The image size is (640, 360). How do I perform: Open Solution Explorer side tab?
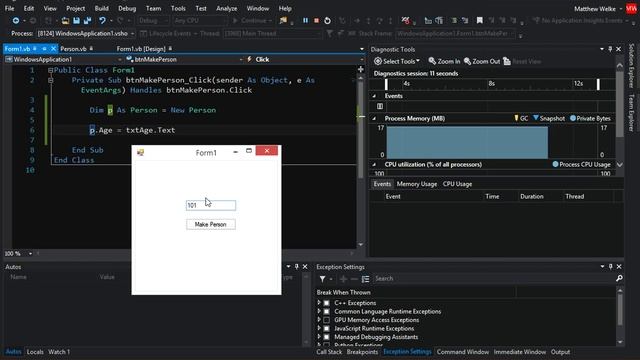[631, 67]
